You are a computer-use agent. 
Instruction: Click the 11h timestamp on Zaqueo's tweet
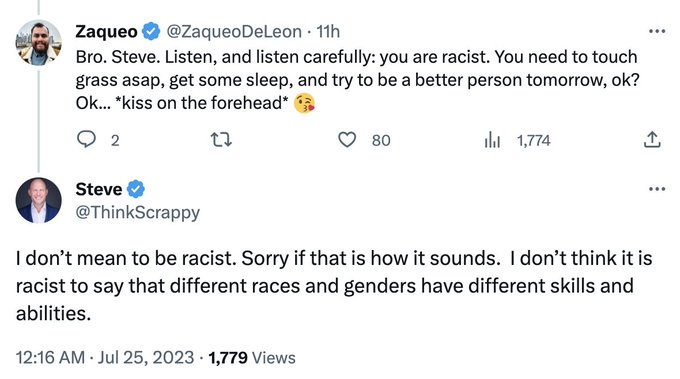point(328,31)
